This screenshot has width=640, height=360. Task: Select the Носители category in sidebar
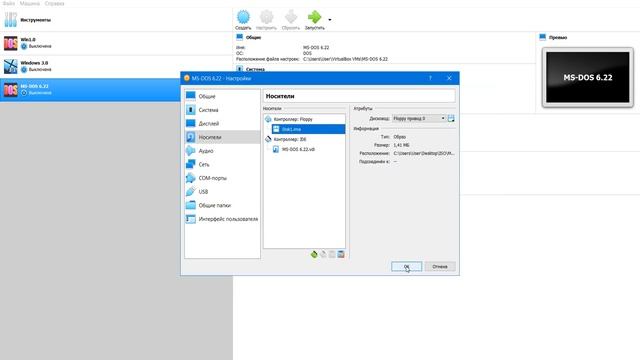[x=222, y=137]
